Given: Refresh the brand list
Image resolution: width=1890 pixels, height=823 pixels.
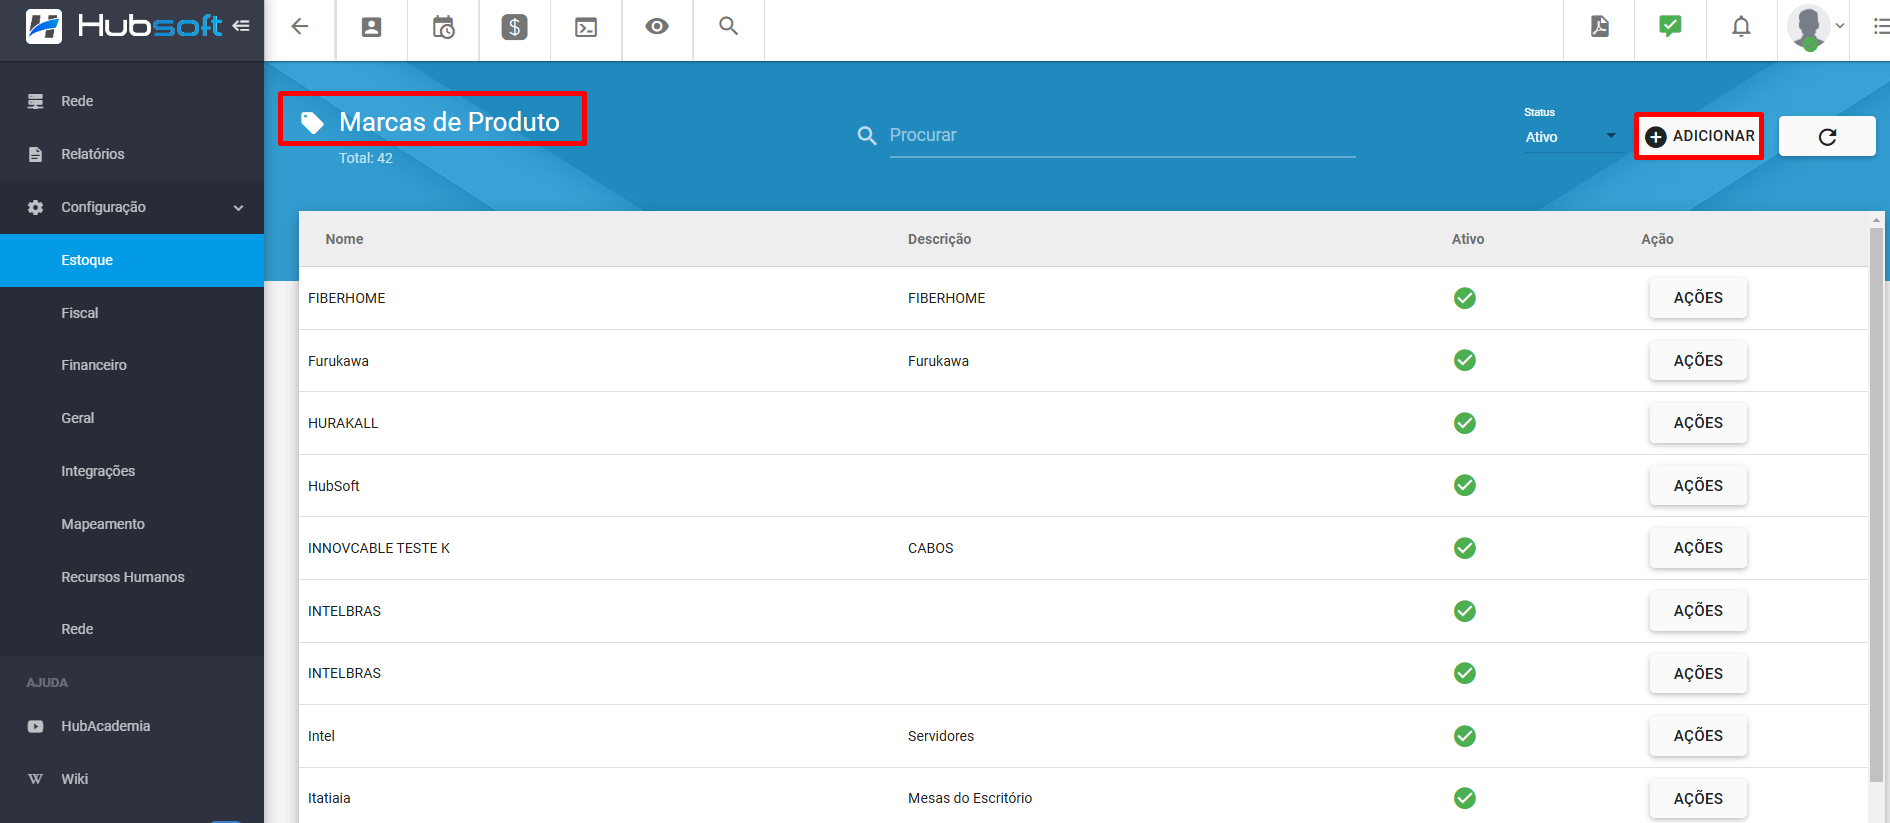Looking at the screenshot, I should coord(1827,137).
